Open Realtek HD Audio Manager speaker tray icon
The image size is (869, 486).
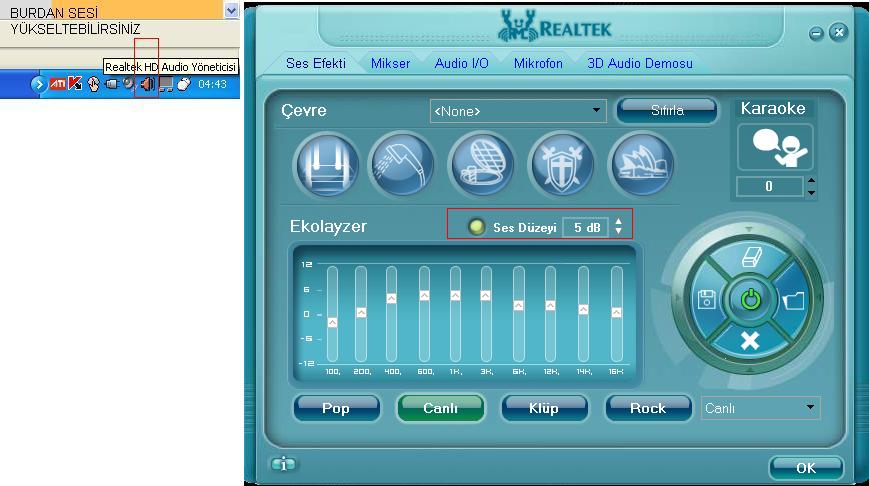point(146,84)
